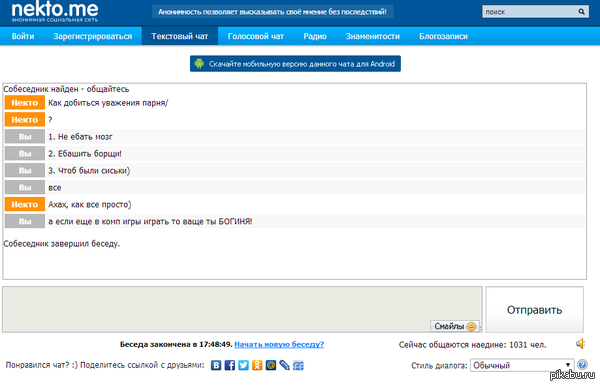Share via Moi Krug icon
The image size is (600, 386).
tap(298, 366)
